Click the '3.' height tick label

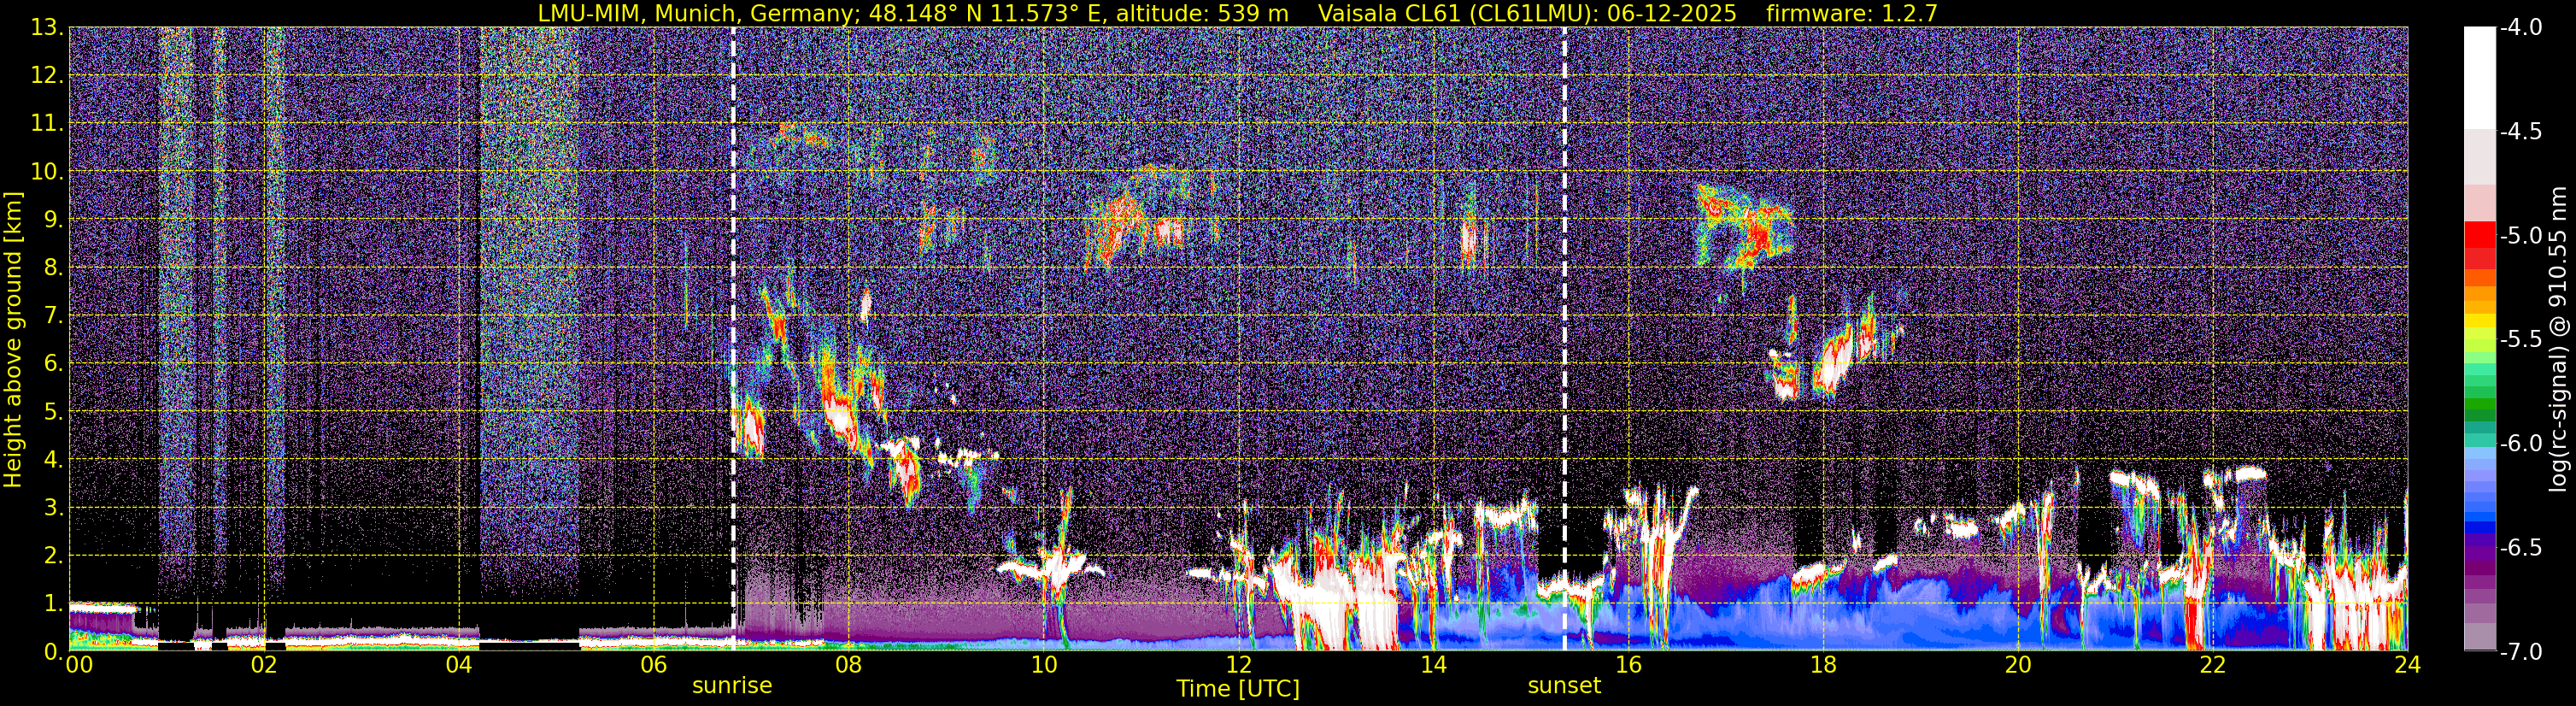click(53, 508)
